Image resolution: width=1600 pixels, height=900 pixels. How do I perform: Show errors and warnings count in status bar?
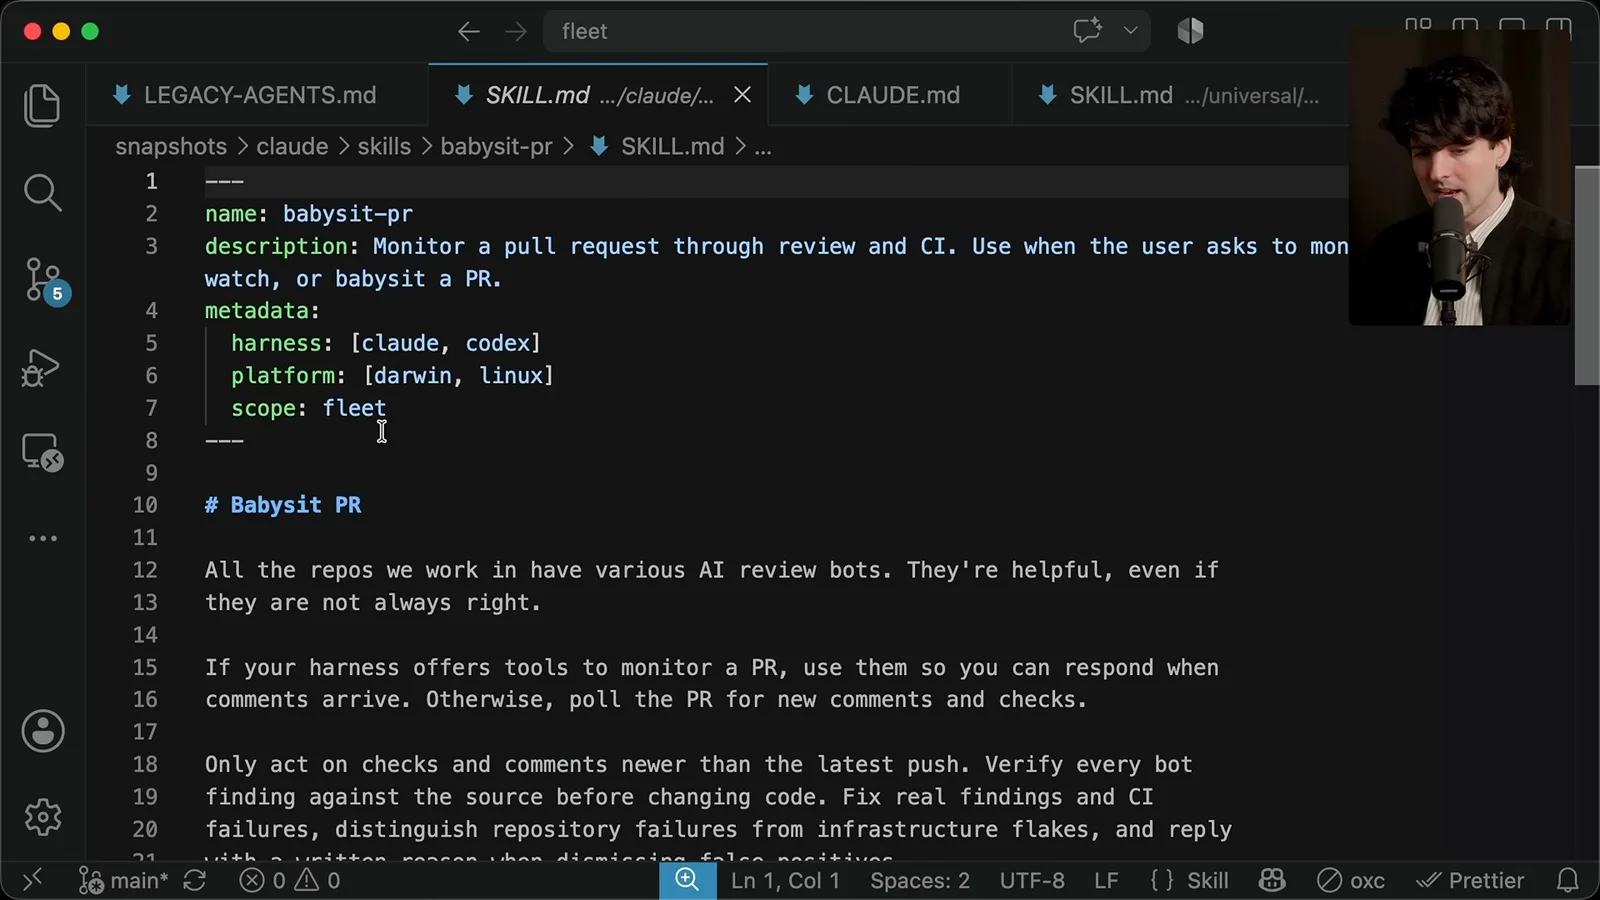290,880
